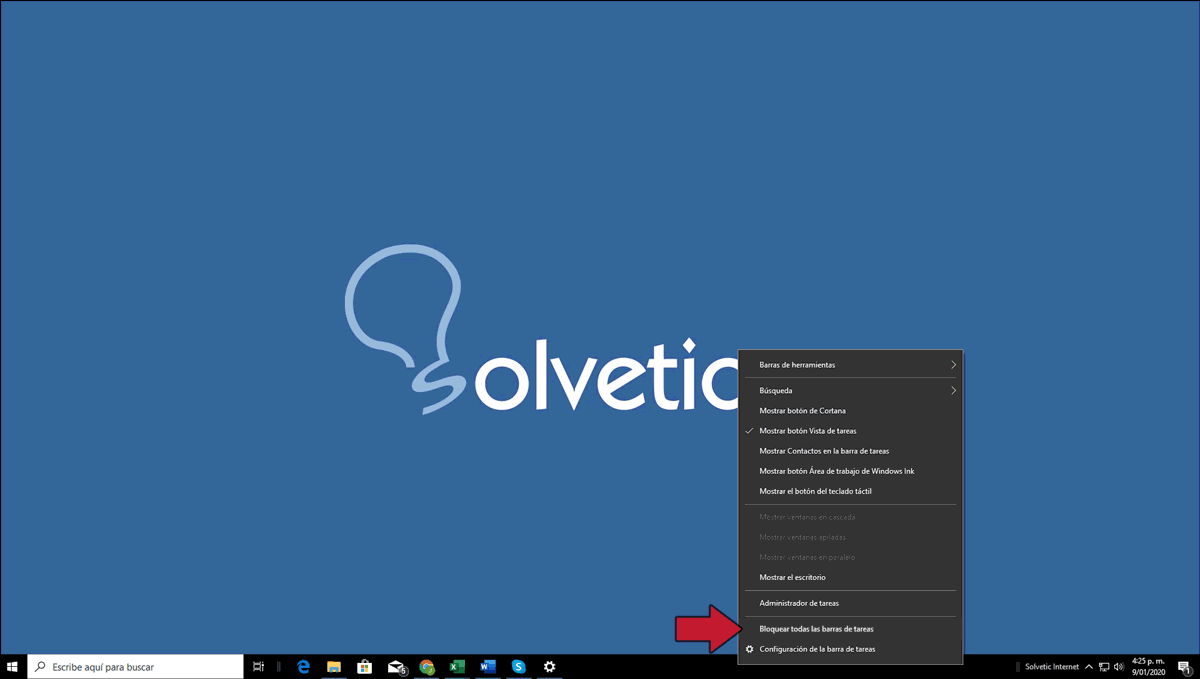Open Microsoft Store from the taskbar

click(365, 666)
